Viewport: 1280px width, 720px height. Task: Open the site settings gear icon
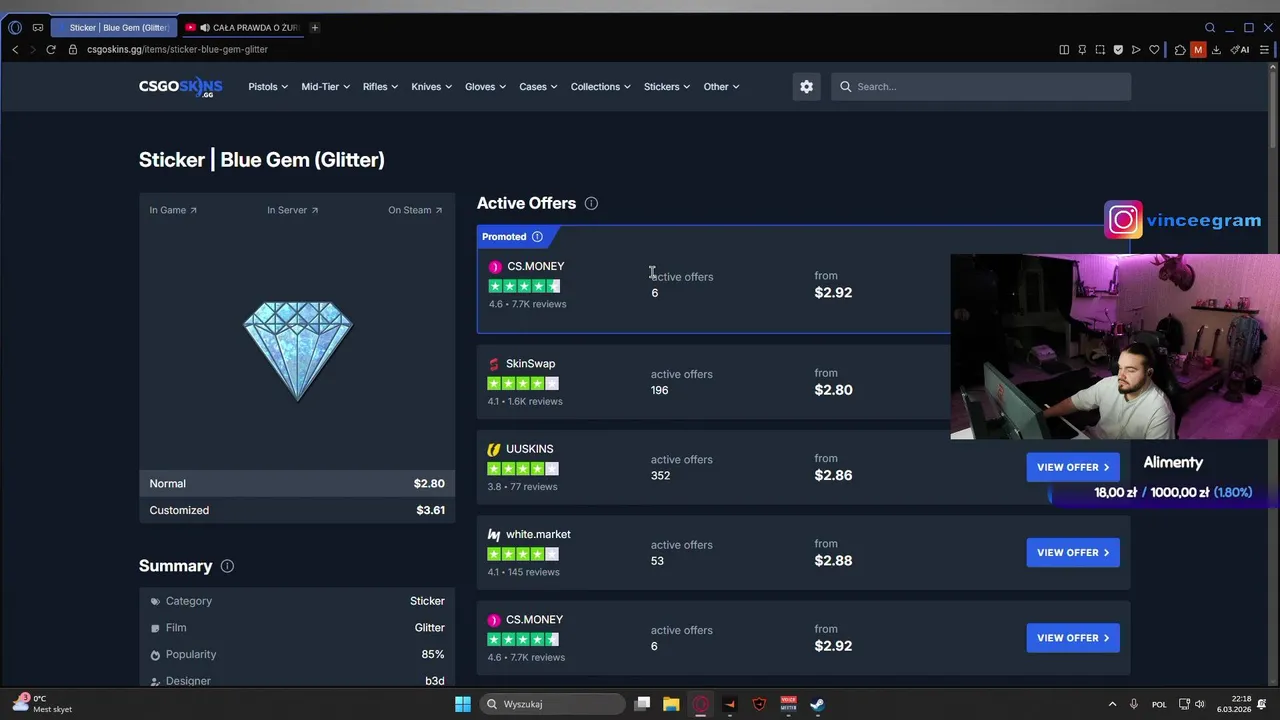click(806, 86)
